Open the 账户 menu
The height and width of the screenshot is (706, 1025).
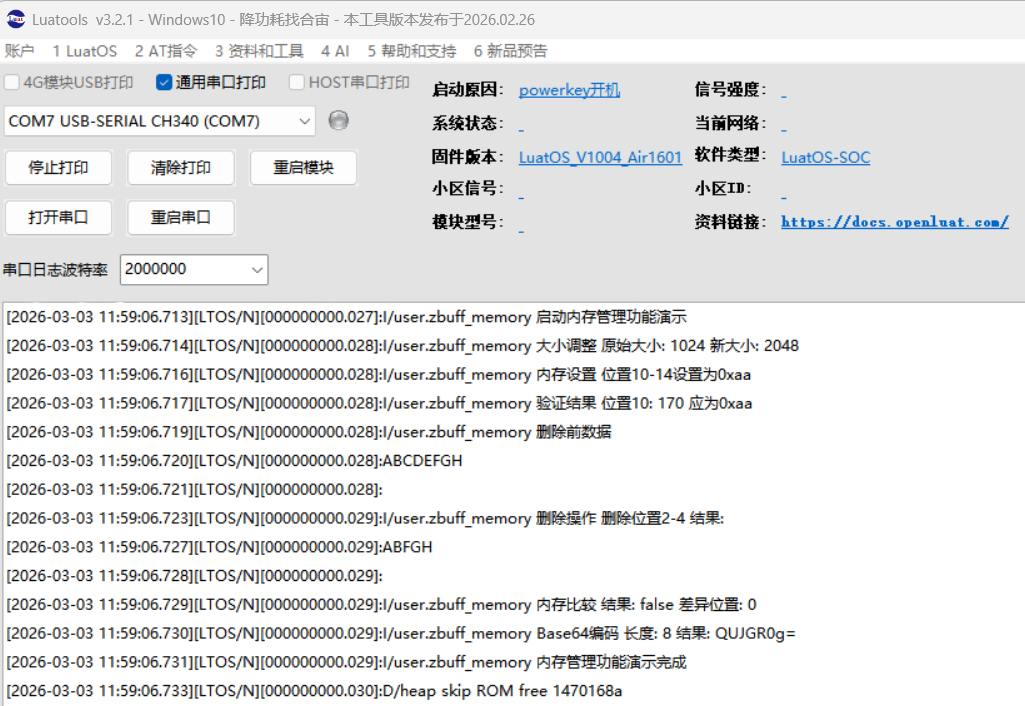coord(19,51)
